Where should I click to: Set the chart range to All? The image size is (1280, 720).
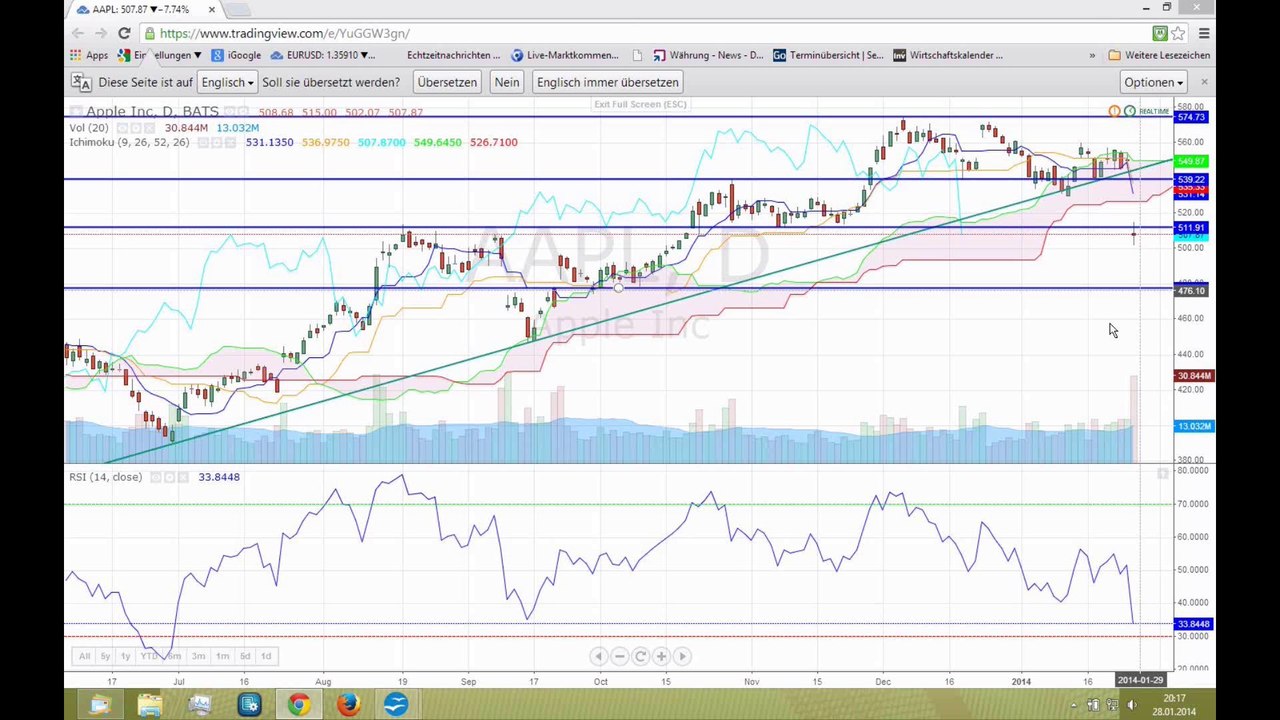84,656
